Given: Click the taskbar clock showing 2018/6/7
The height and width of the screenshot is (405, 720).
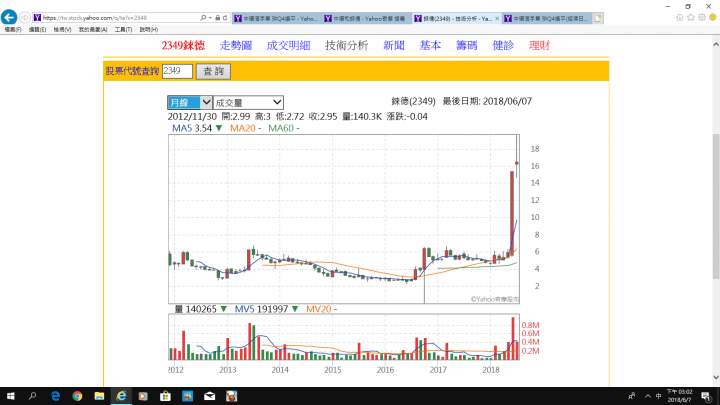Looking at the screenshot, I should 680,396.
